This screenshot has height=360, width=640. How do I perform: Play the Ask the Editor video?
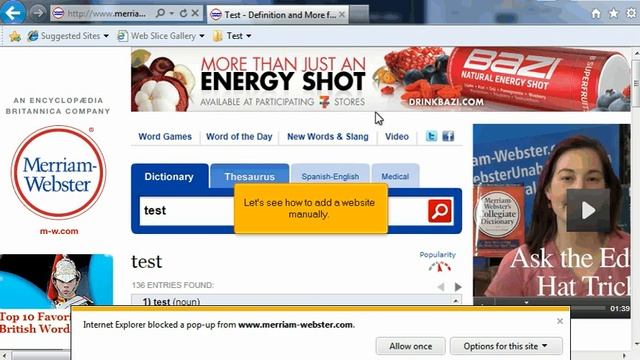[x=588, y=210]
